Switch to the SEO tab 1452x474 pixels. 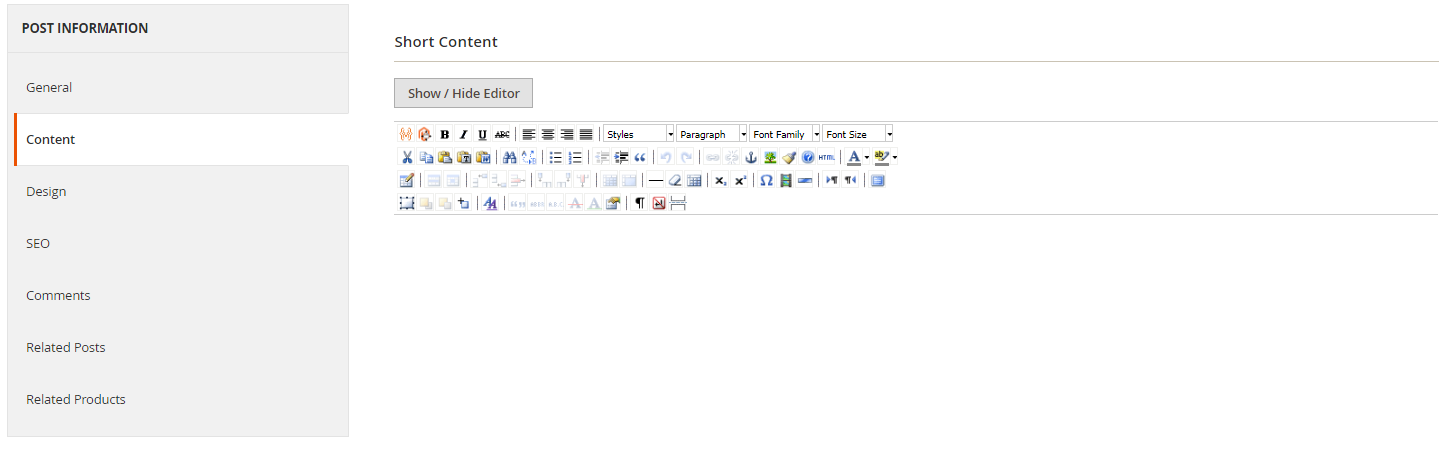click(38, 243)
